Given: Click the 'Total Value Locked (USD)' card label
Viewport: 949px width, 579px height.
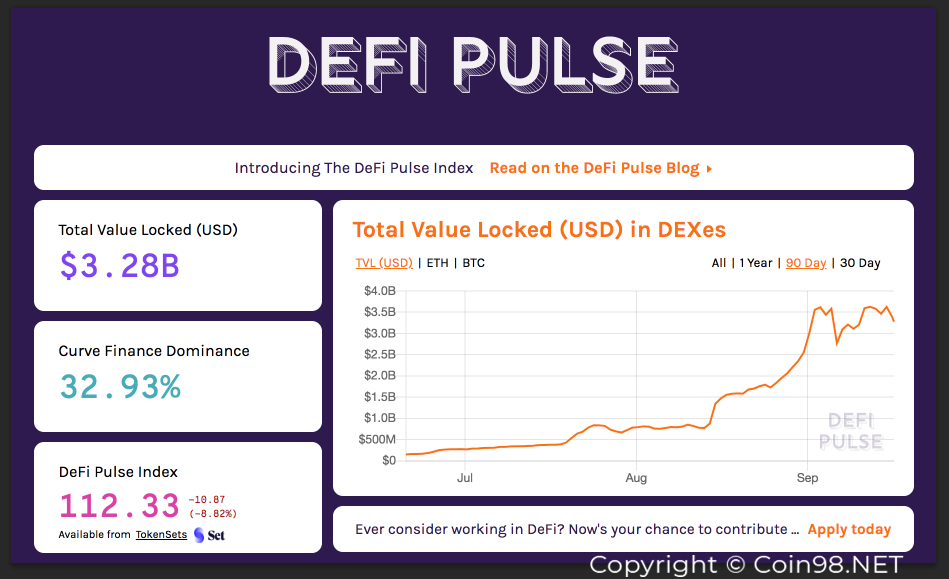Looking at the screenshot, I should coord(148,231).
